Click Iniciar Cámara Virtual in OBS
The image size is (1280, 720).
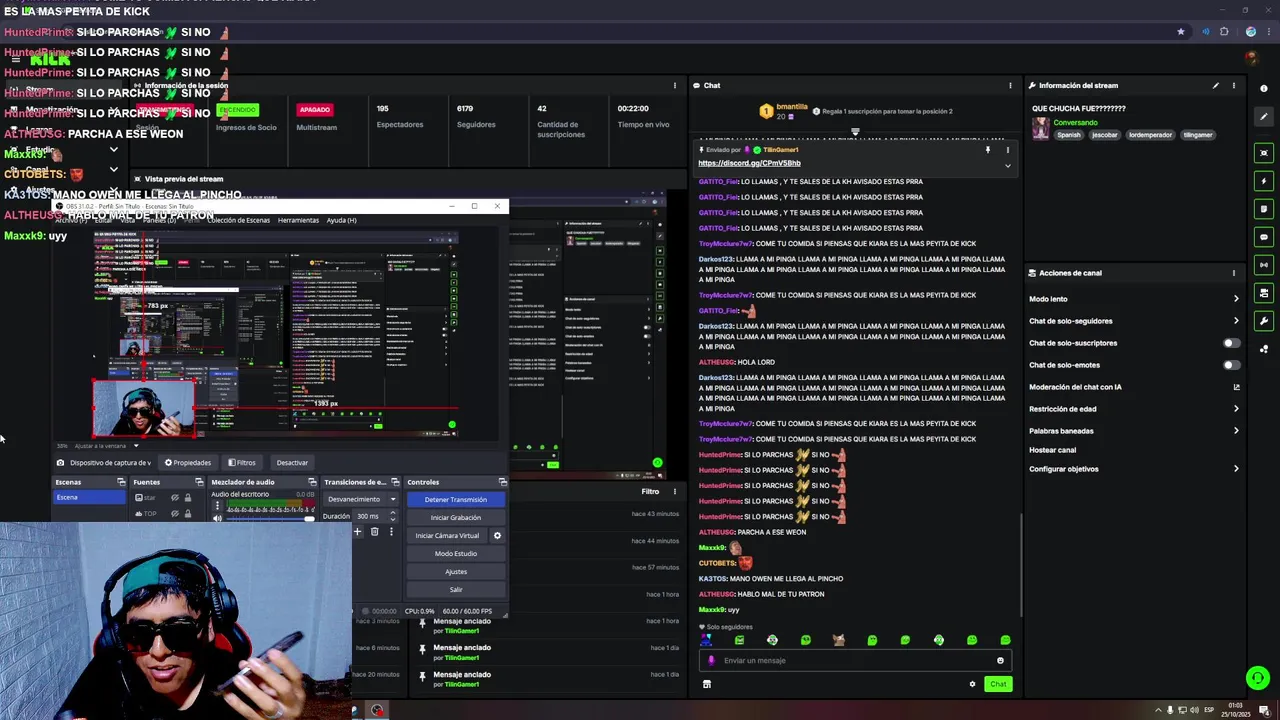[x=447, y=536]
